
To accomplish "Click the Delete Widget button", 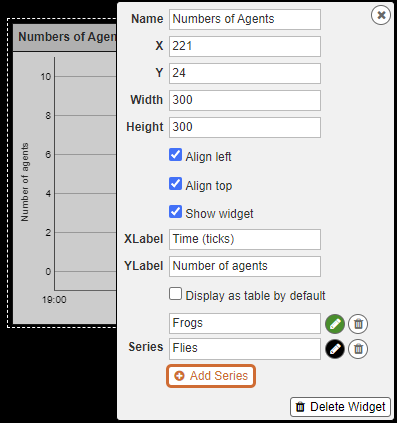I will pos(340,407).
